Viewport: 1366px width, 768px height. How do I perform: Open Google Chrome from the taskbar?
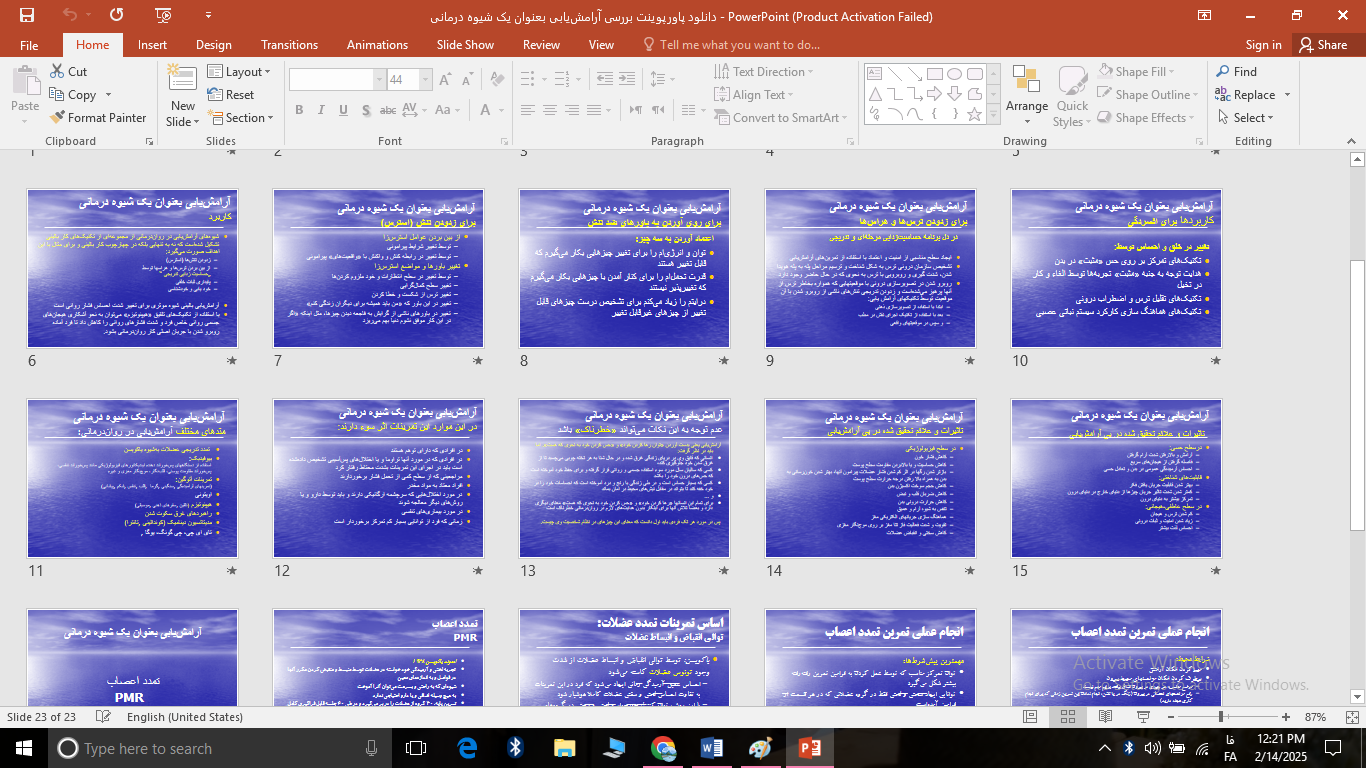(x=662, y=748)
